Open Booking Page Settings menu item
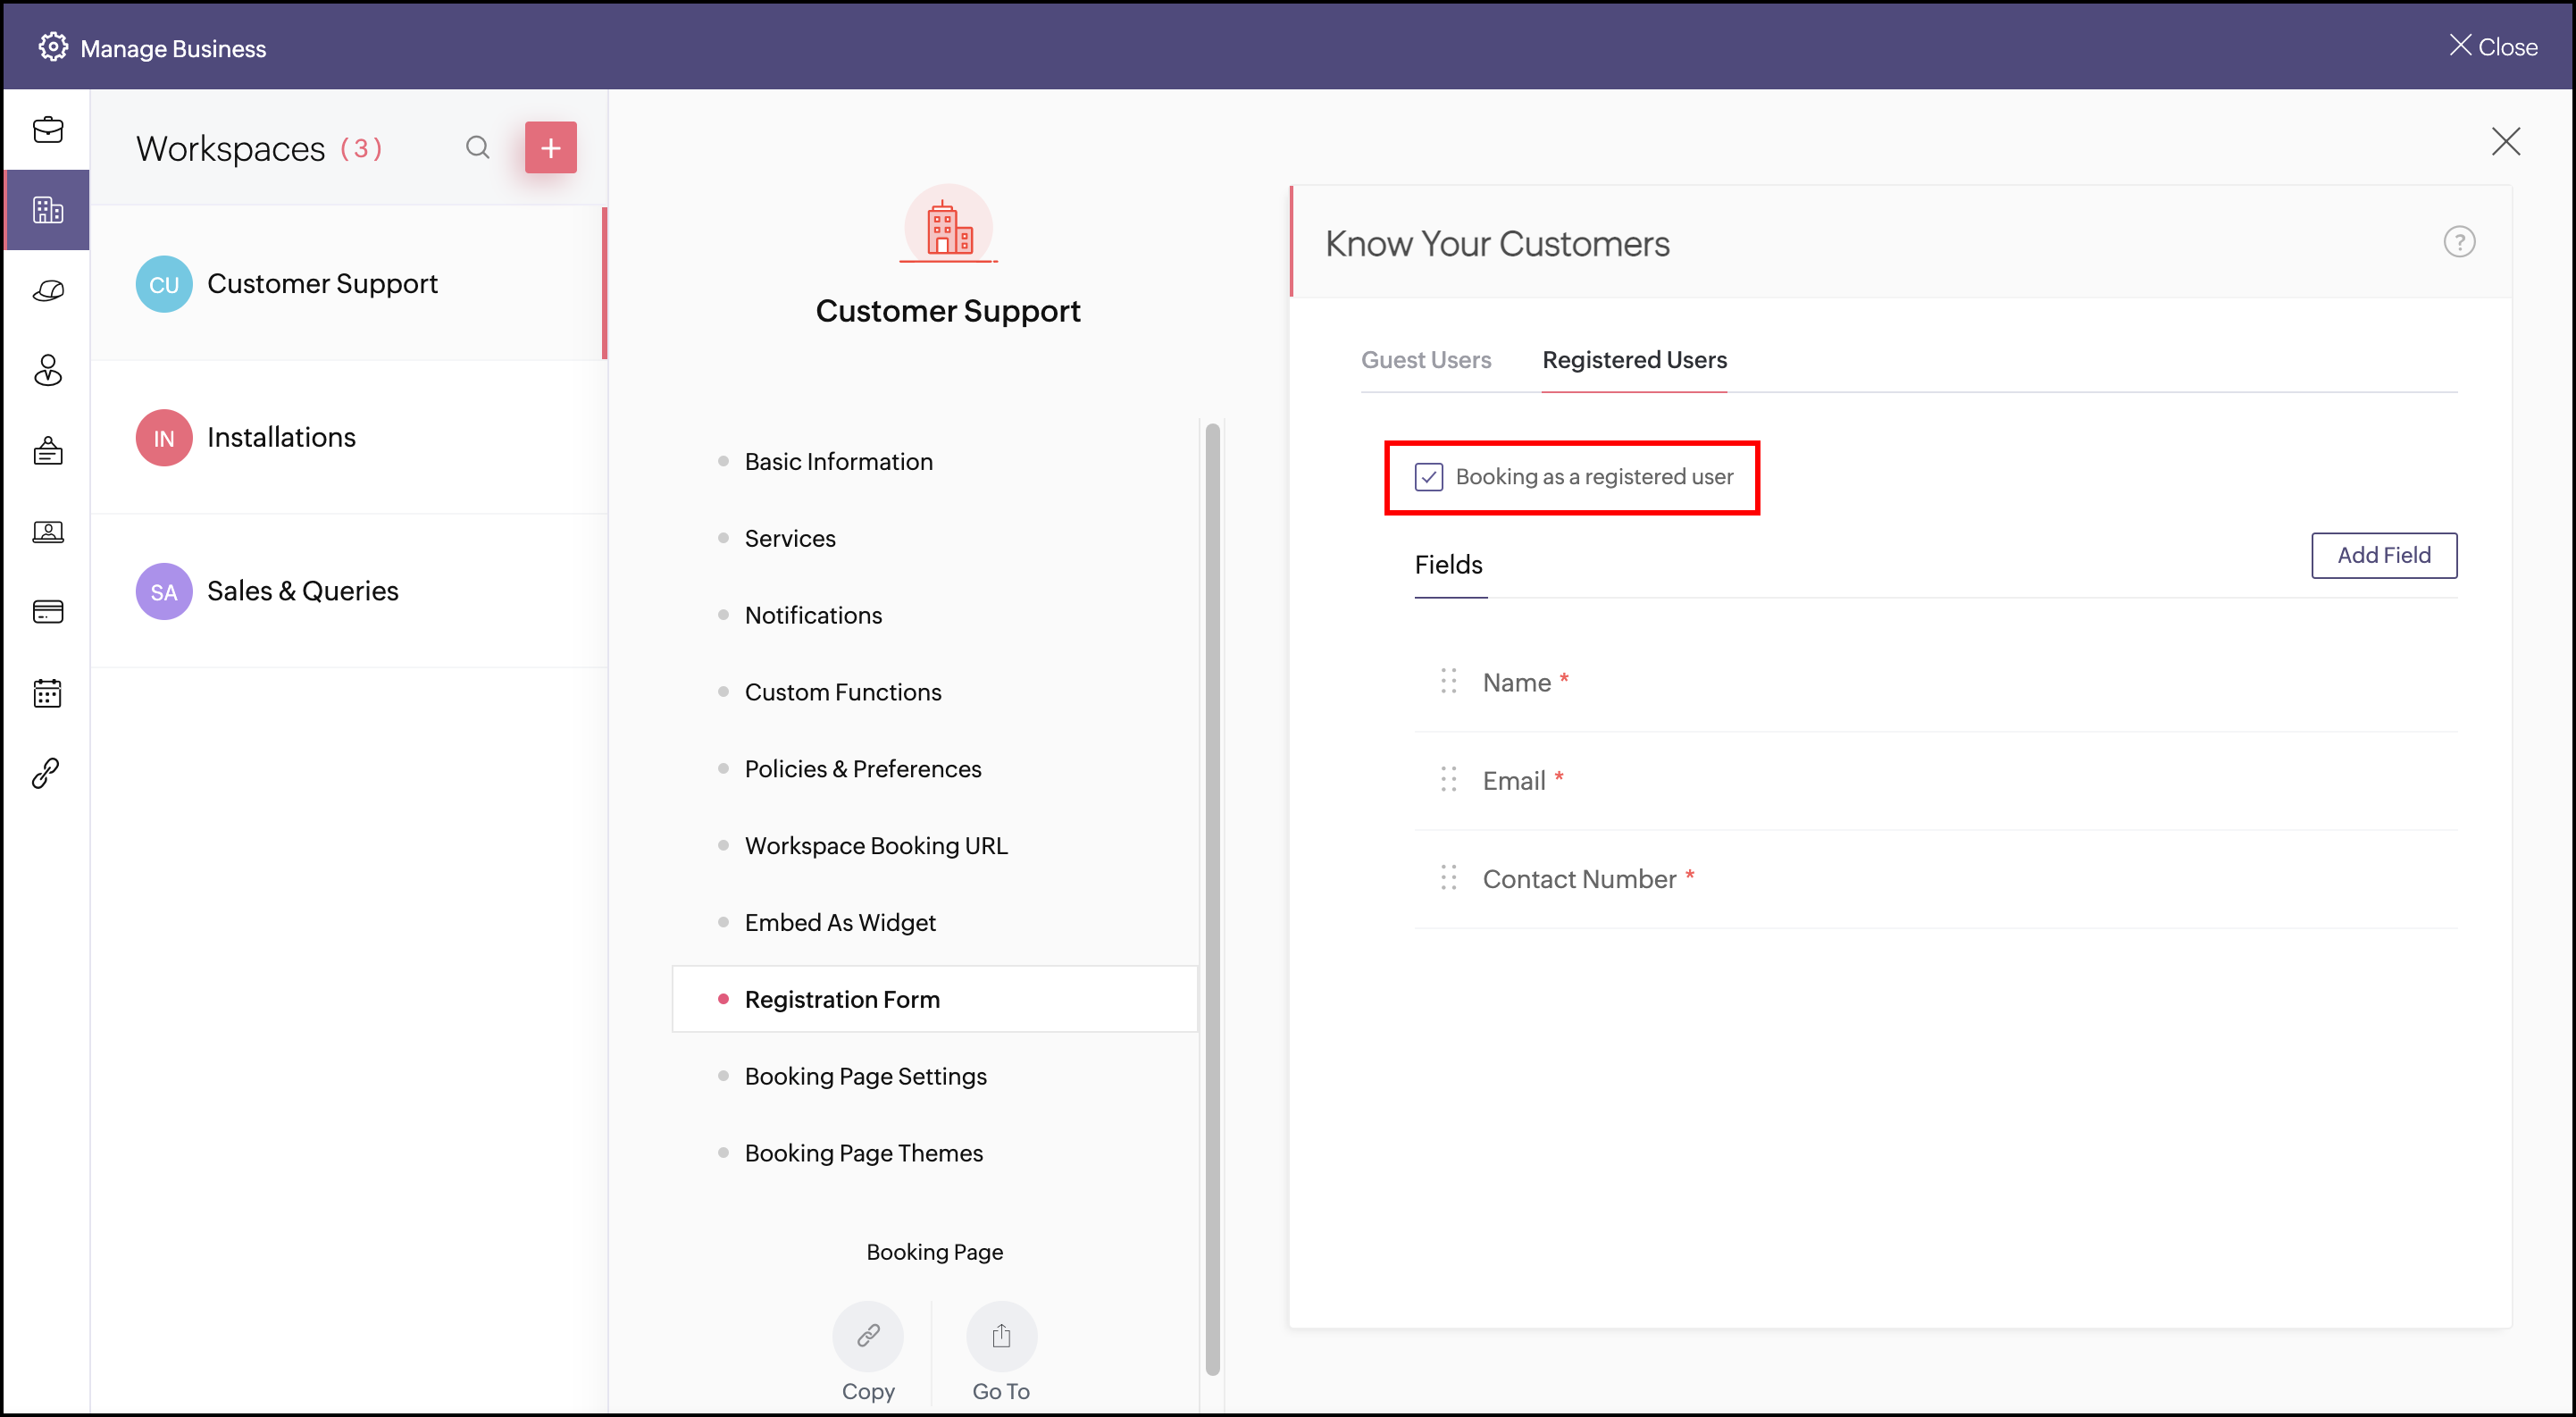The image size is (2576, 1417). click(865, 1076)
